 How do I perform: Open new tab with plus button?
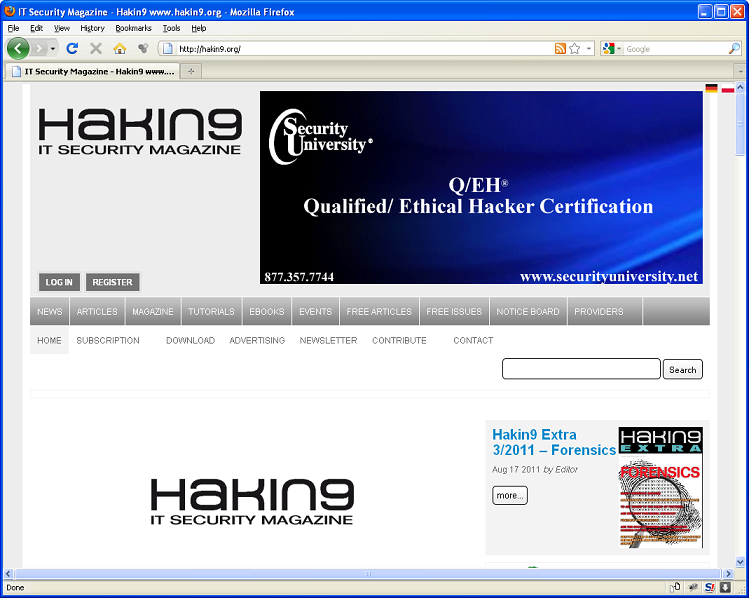coord(191,71)
